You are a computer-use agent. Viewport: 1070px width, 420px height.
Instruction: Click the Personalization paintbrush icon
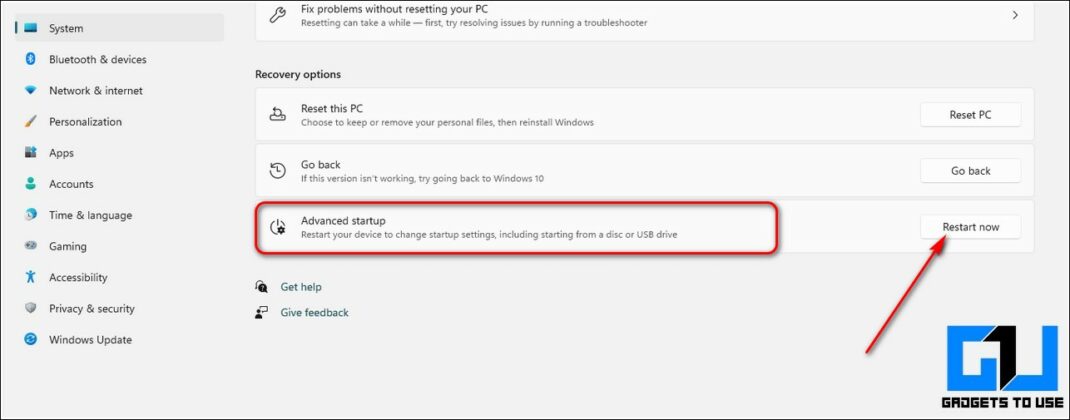pos(30,122)
